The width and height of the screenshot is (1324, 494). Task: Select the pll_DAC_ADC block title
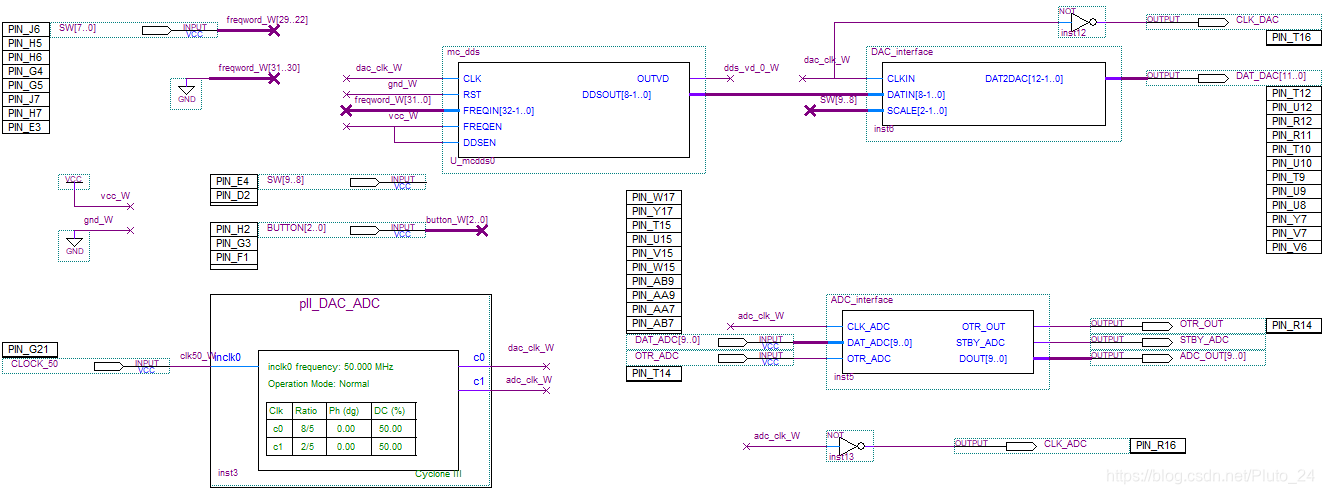tap(340, 303)
